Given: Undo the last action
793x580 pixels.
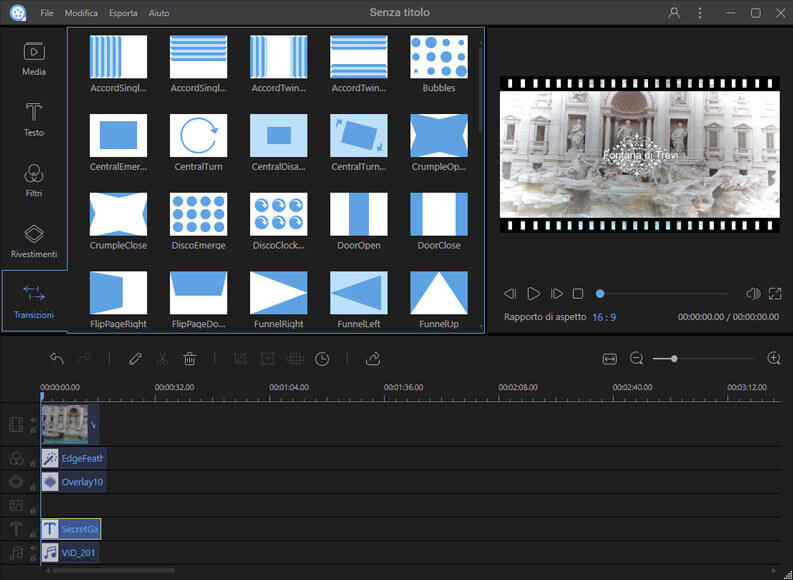Looking at the screenshot, I should point(57,359).
